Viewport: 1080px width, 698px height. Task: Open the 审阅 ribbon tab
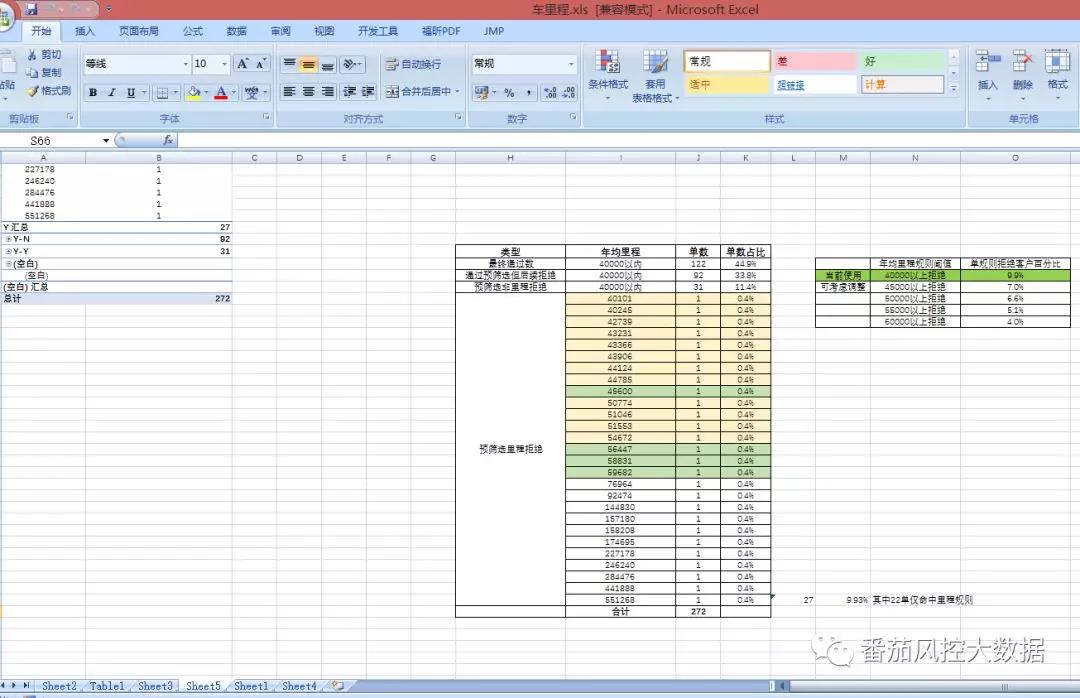280,31
